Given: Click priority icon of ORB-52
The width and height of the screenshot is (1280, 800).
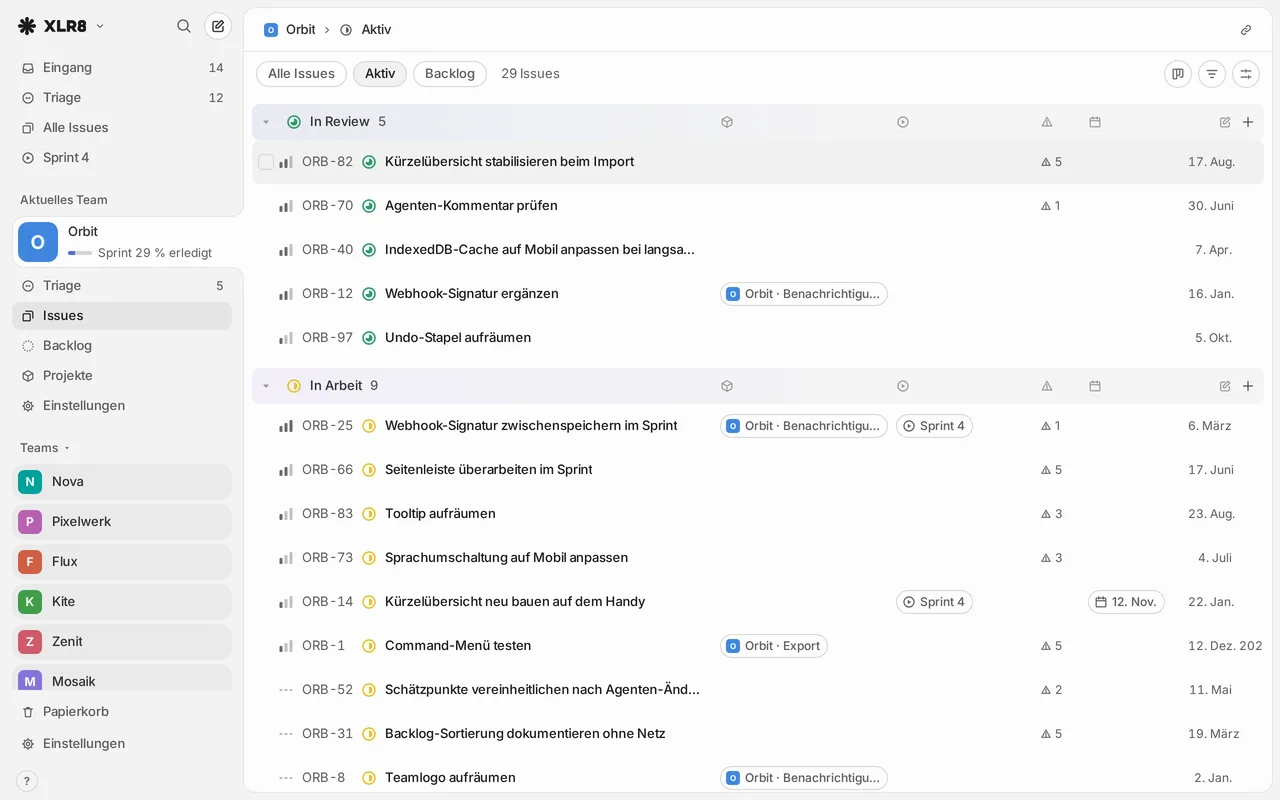Looking at the screenshot, I should point(286,690).
